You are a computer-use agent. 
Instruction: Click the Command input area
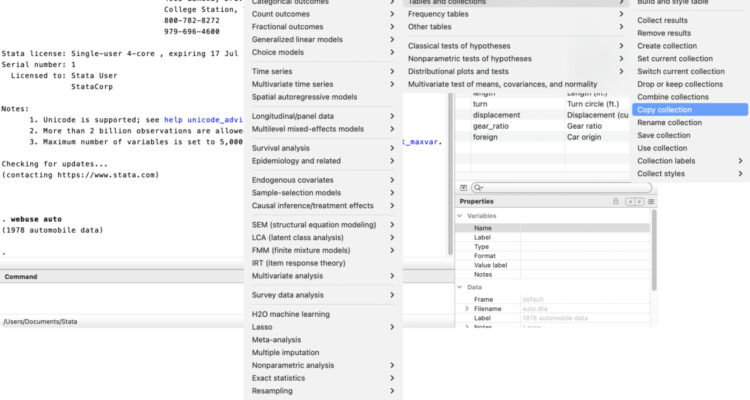click(120, 295)
